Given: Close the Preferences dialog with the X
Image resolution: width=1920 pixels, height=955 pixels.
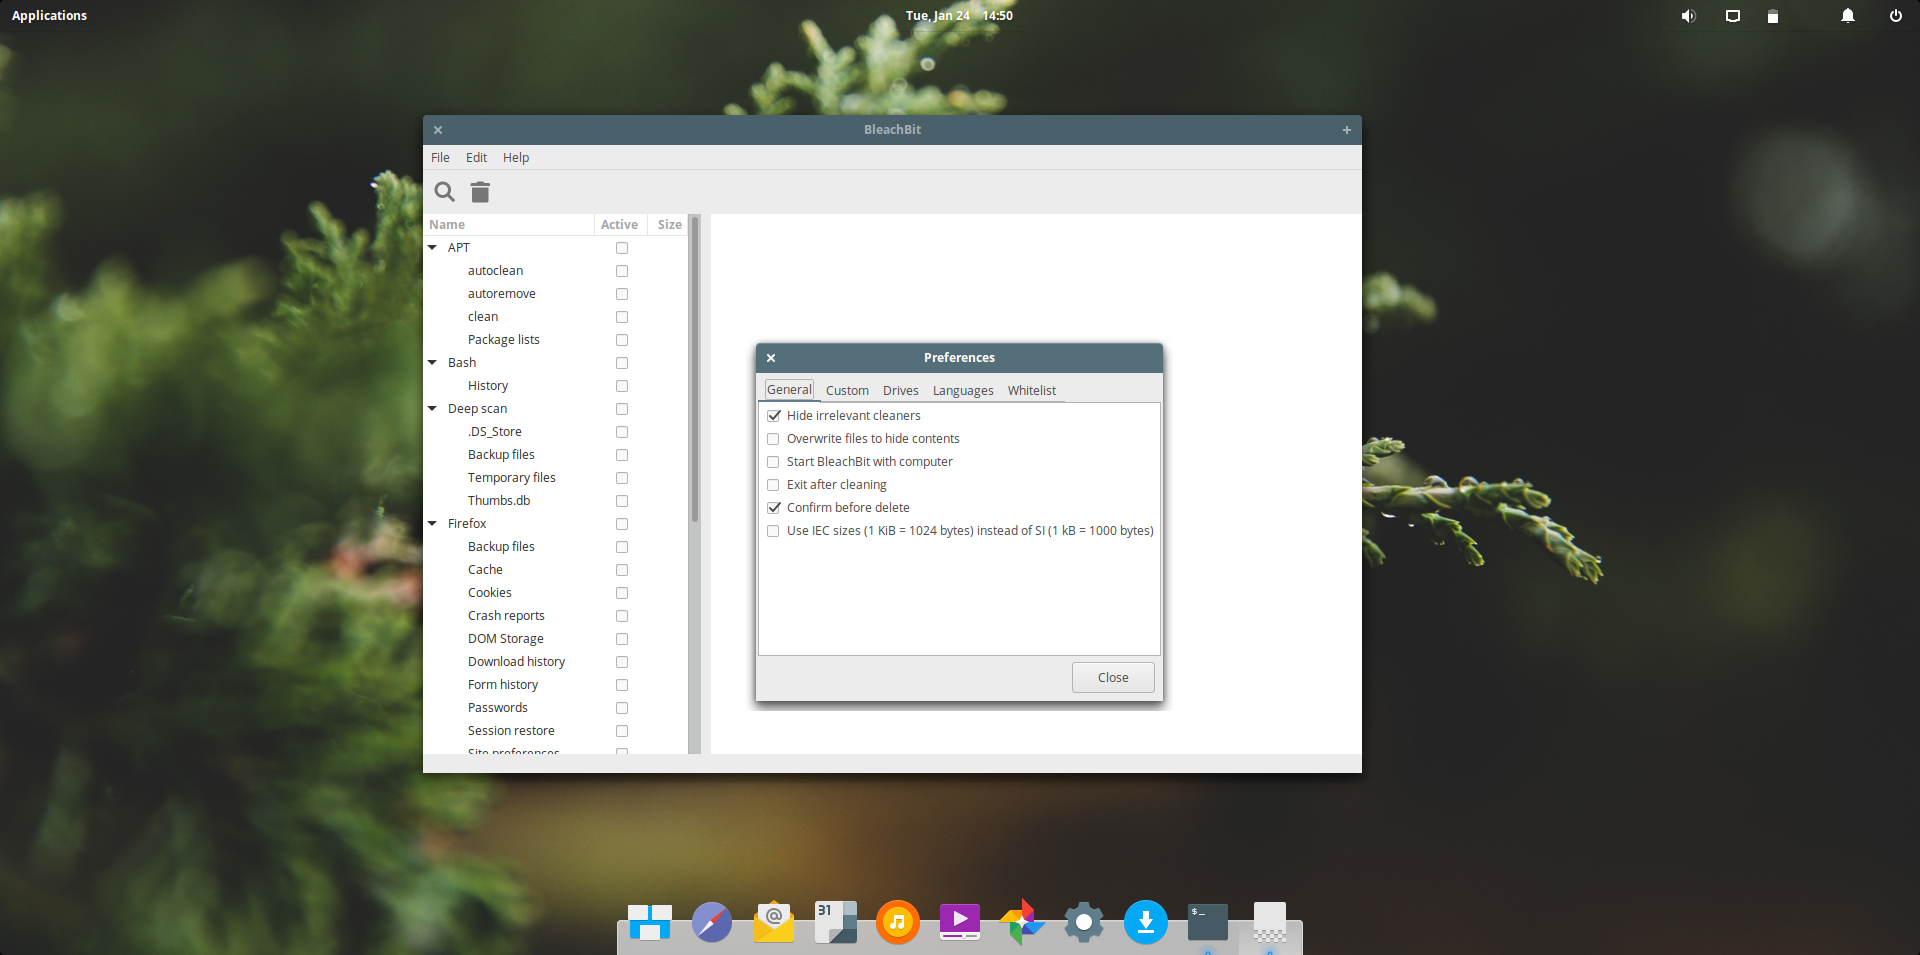Looking at the screenshot, I should coord(771,358).
